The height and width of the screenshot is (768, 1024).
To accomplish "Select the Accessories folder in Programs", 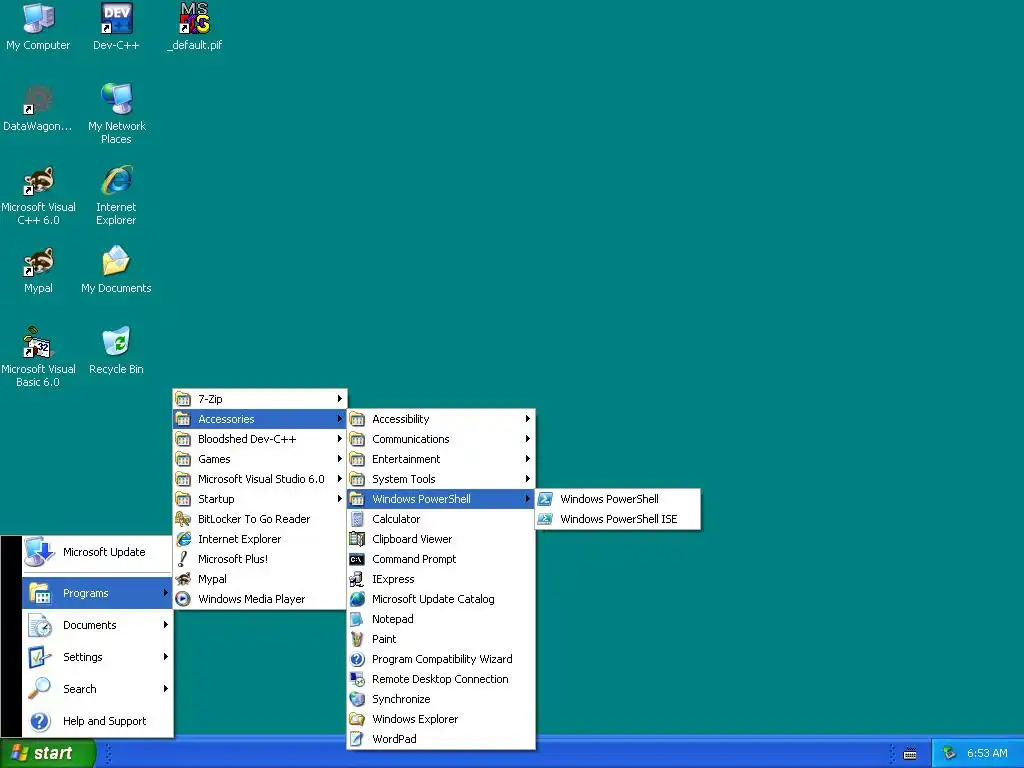I will (x=259, y=419).
